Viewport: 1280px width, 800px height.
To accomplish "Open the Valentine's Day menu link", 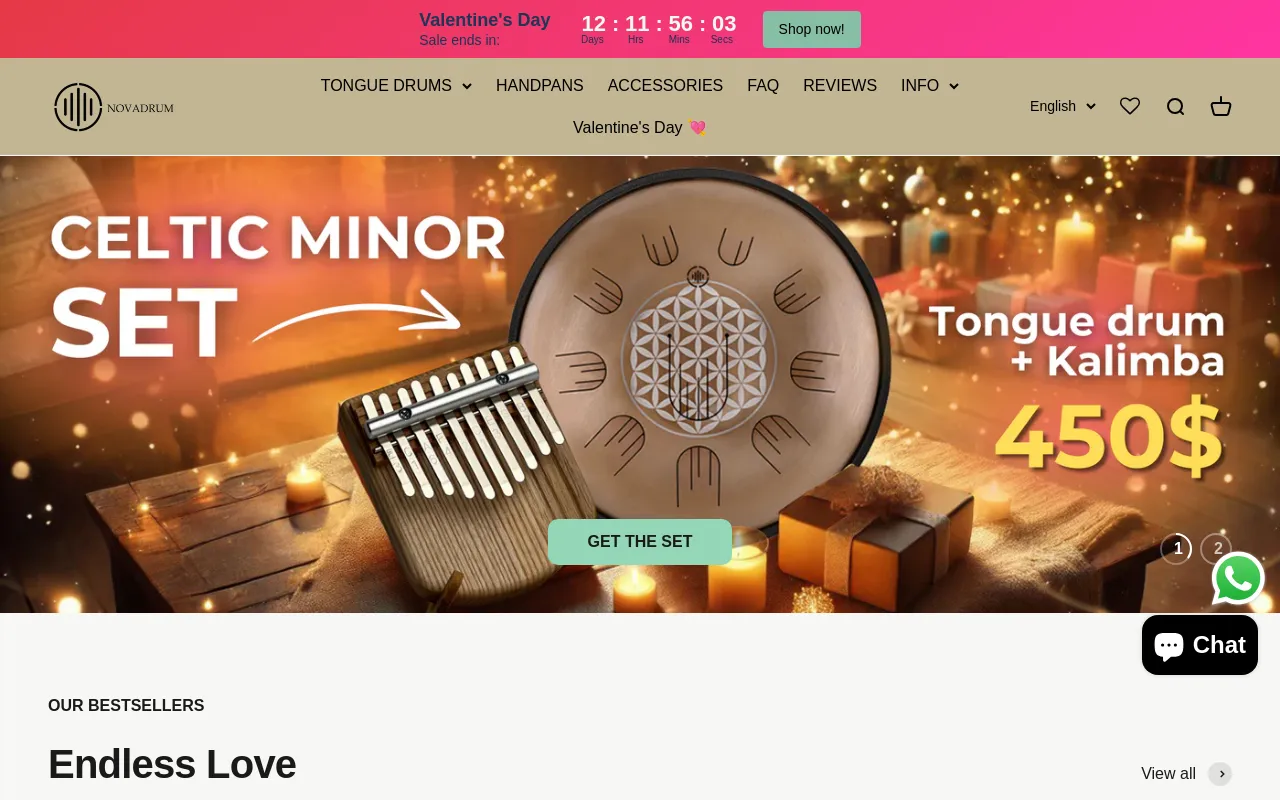I will [640, 128].
